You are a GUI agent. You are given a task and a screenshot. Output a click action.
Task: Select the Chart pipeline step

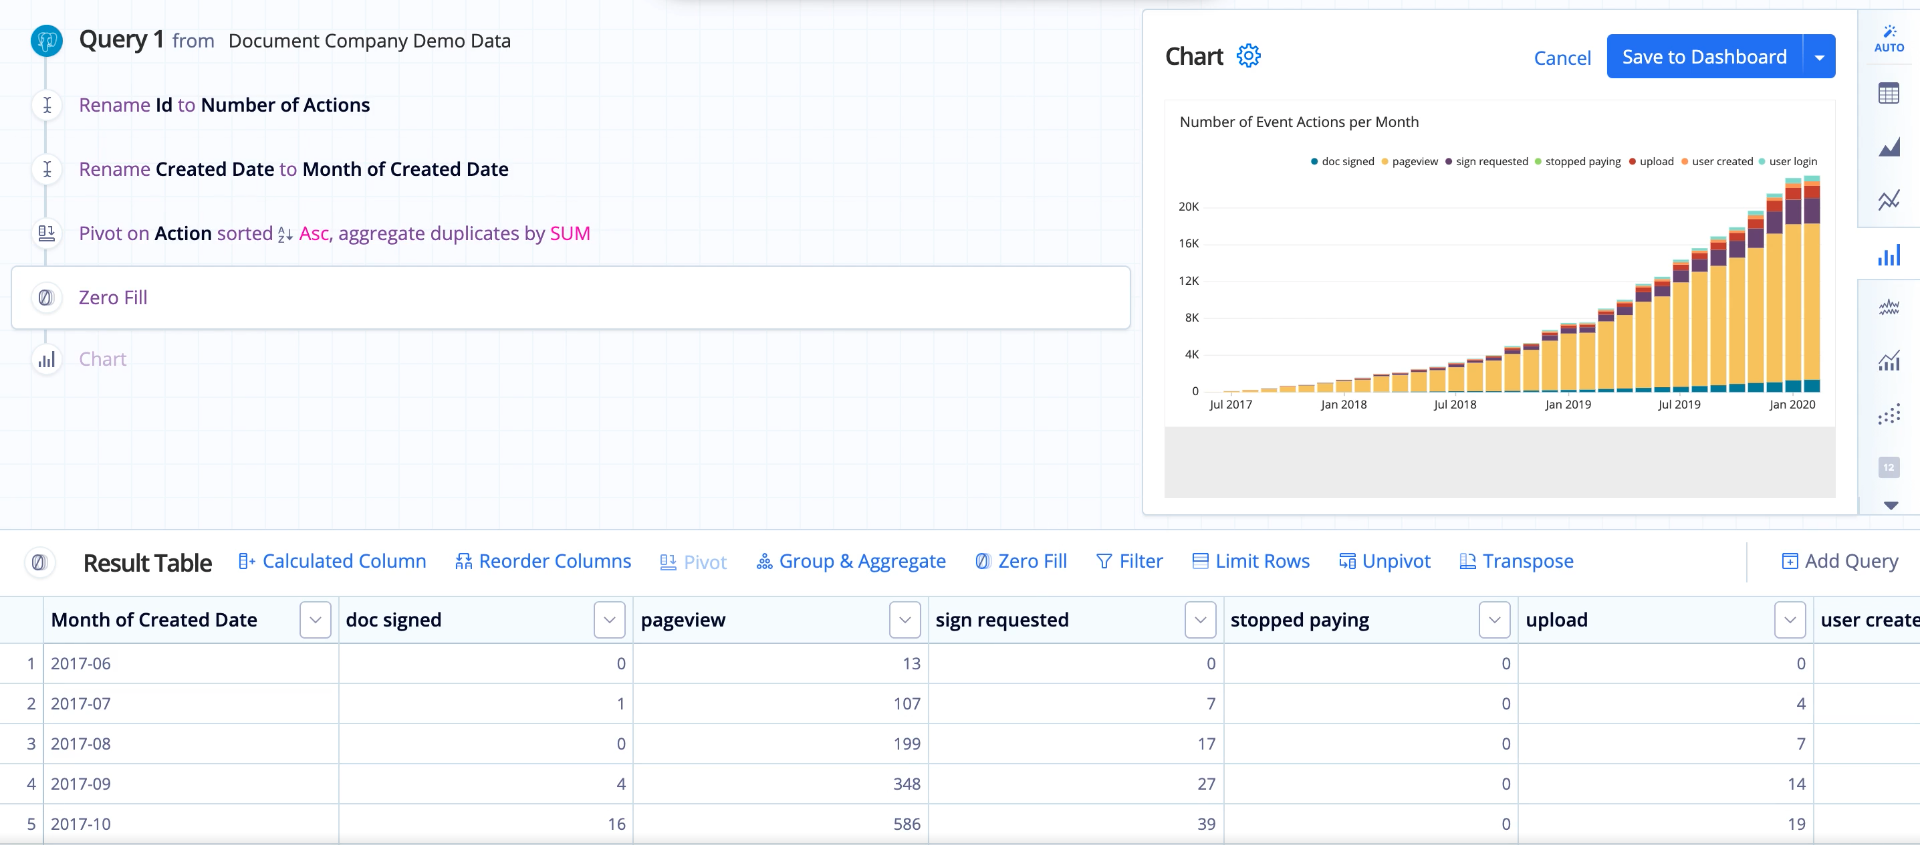pyautogui.click(x=103, y=359)
